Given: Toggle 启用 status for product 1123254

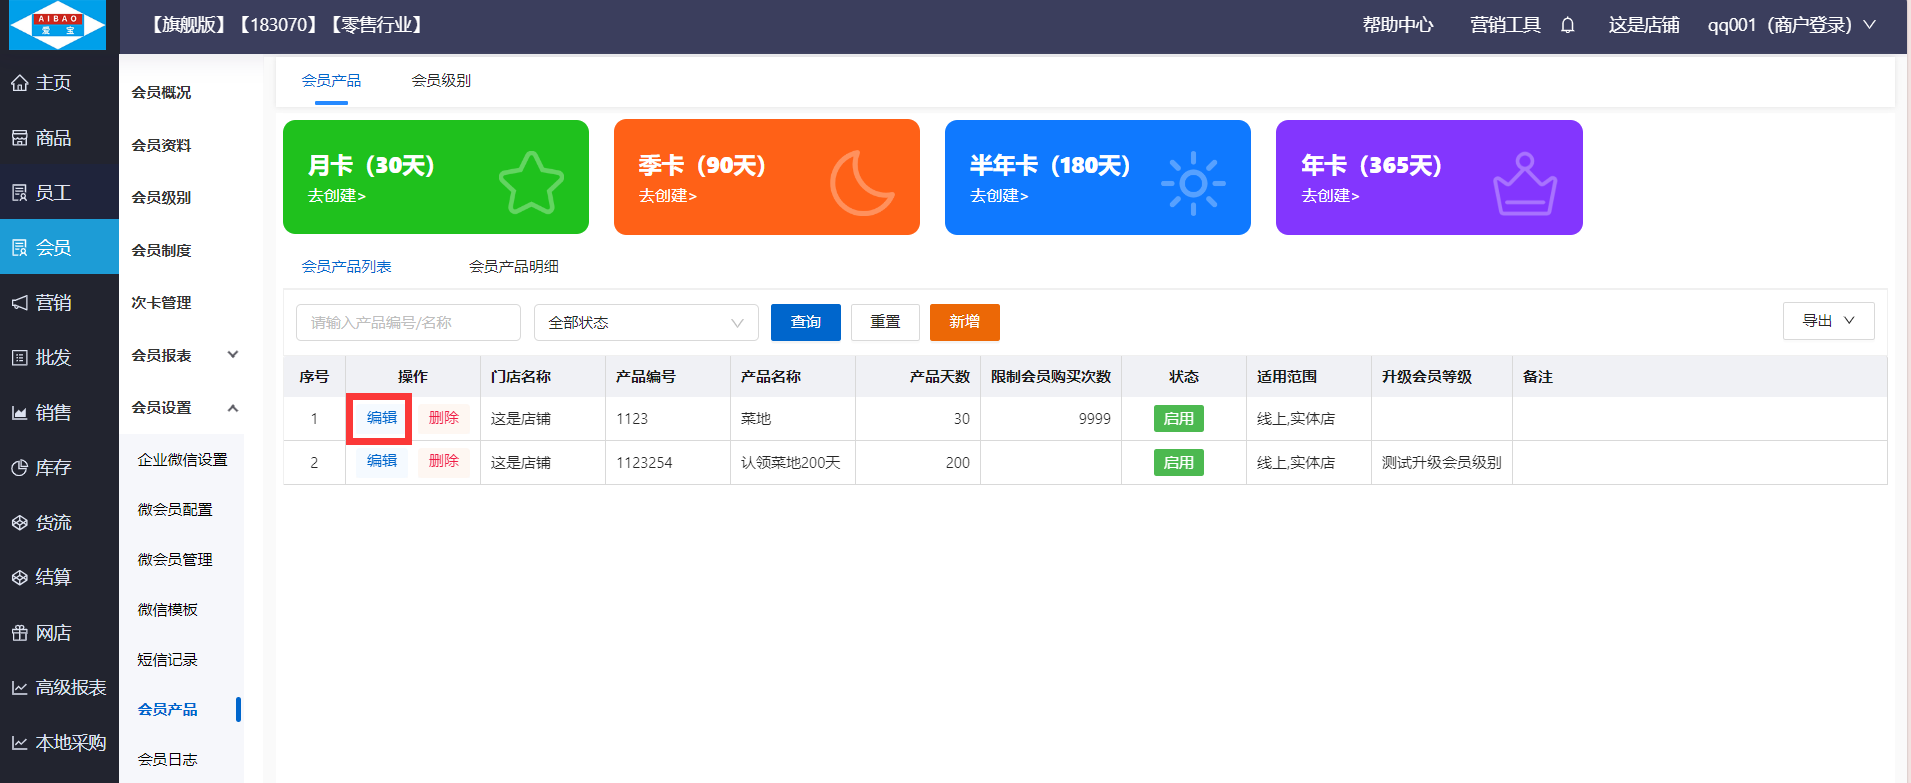Looking at the screenshot, I should click(1178, 463).
